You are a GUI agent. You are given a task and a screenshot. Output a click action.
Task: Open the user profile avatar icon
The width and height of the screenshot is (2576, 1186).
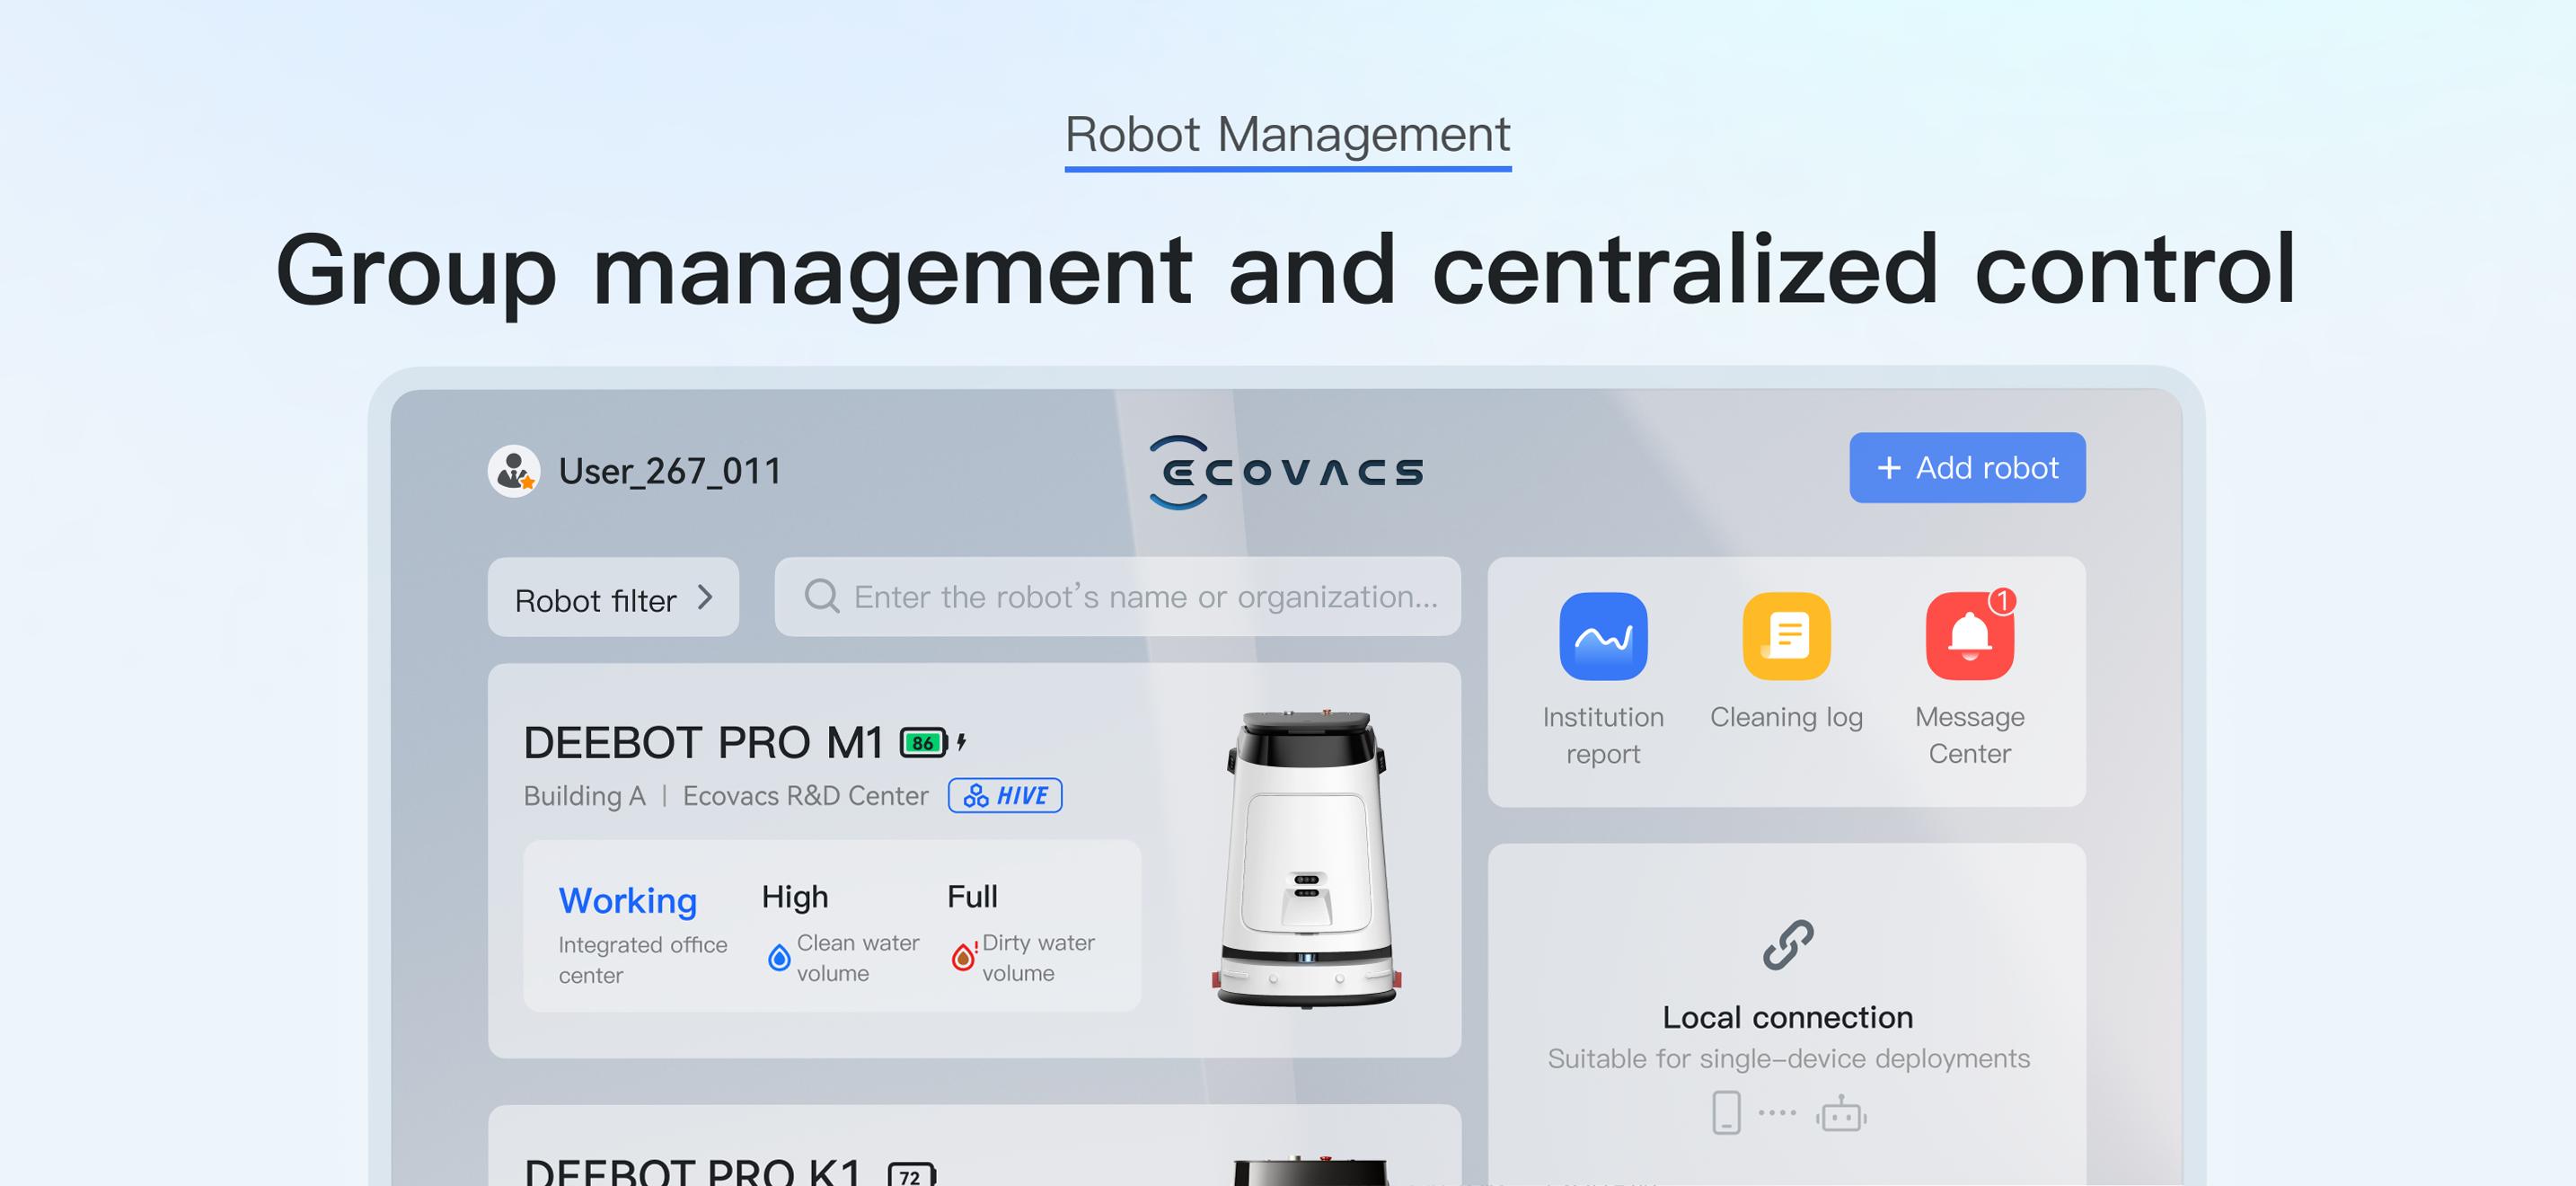coord(514,471)
